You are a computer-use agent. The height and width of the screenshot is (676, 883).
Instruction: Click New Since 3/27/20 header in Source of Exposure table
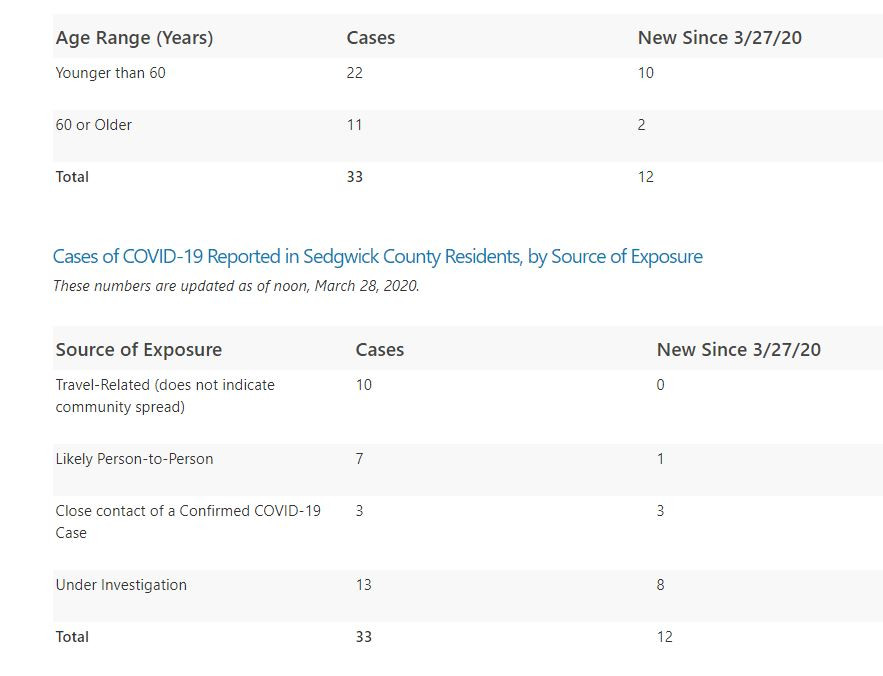pos(739,350)
